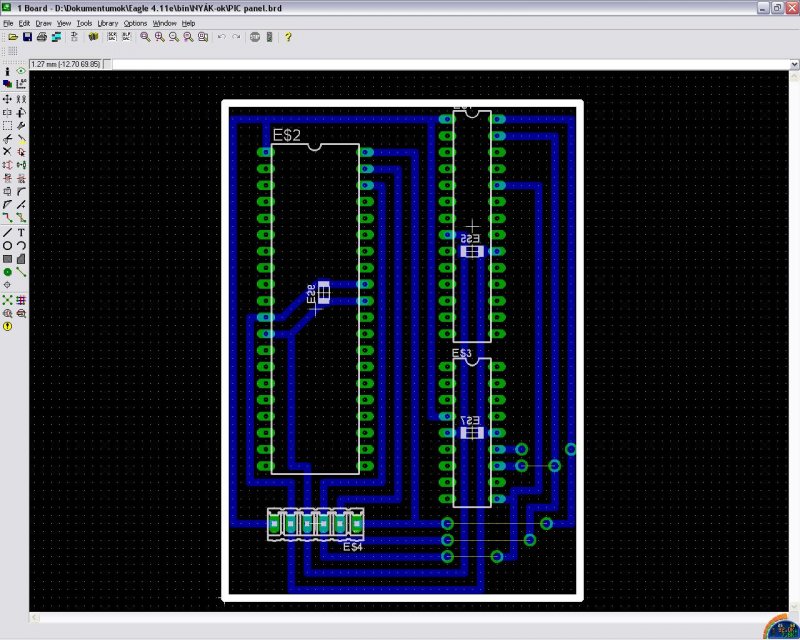Select the Add component tool
800x640 pixels.
(21, 152)
